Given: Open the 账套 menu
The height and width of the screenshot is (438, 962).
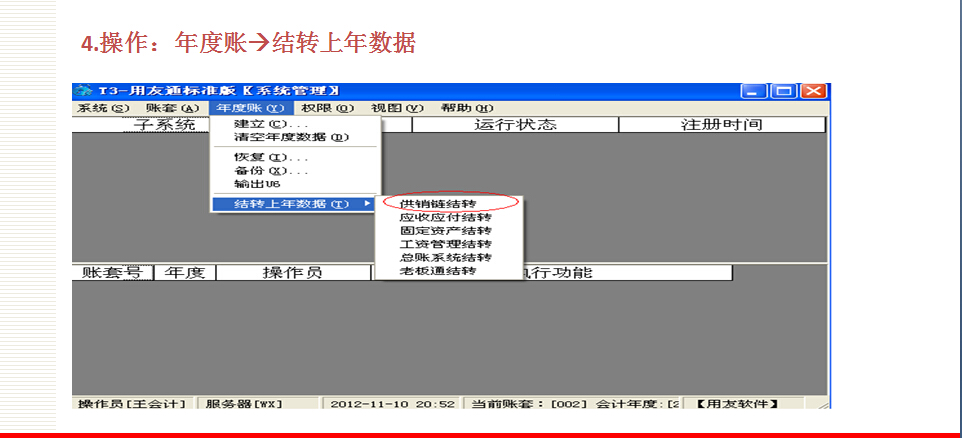Looking at the screenshot, I should [x=172, y=108].
